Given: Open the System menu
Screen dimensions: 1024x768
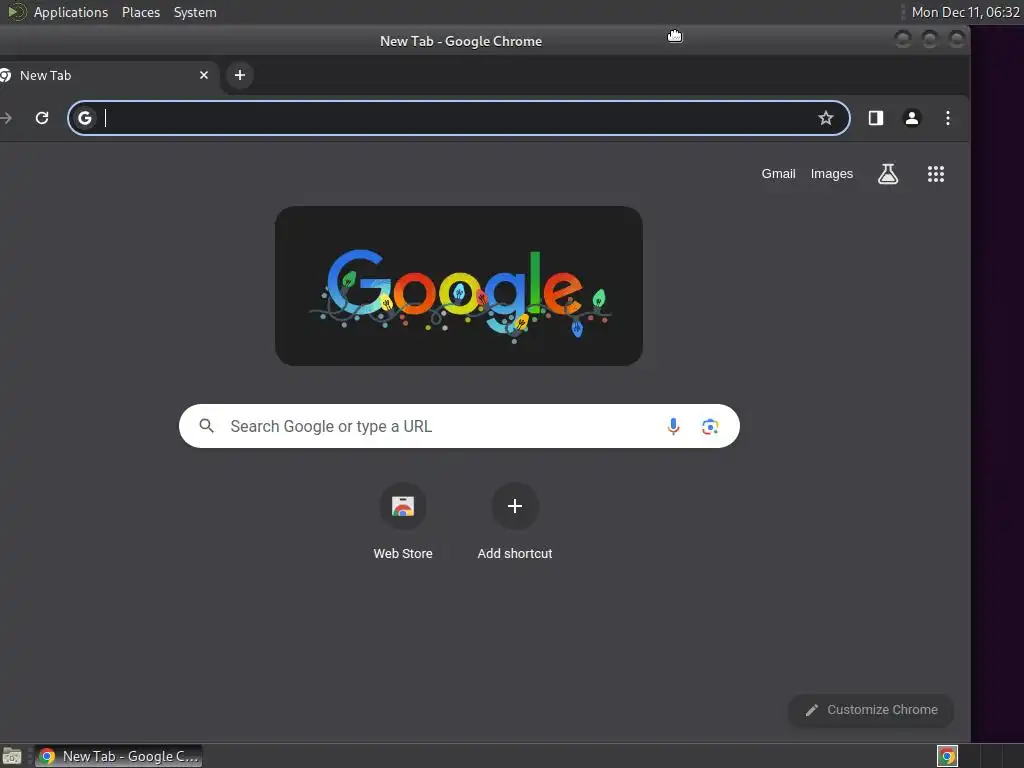Looking at the screenshot, I should (195, 12).
